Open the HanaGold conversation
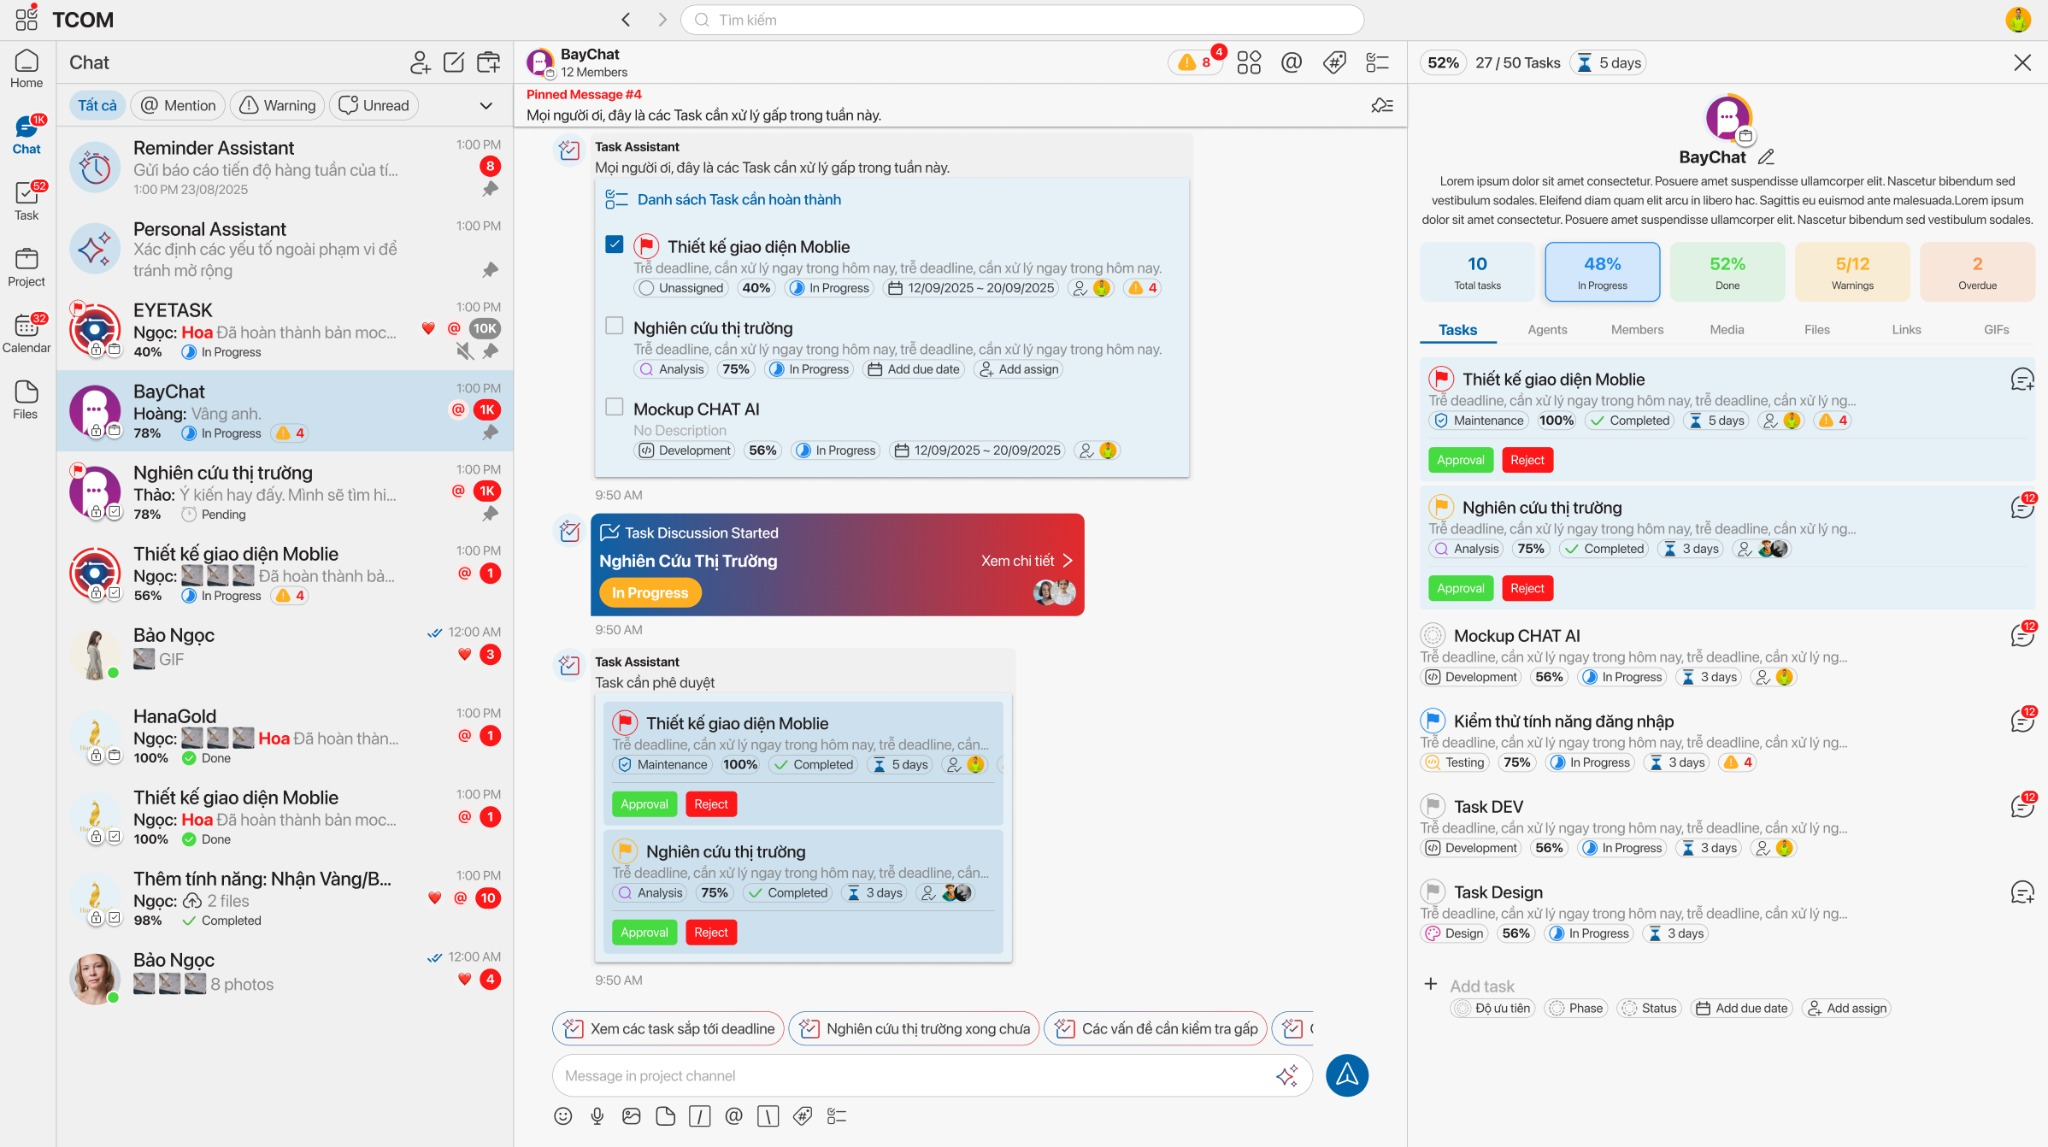Screen dimensions: 2048x1147 click(x=285, y=736)
